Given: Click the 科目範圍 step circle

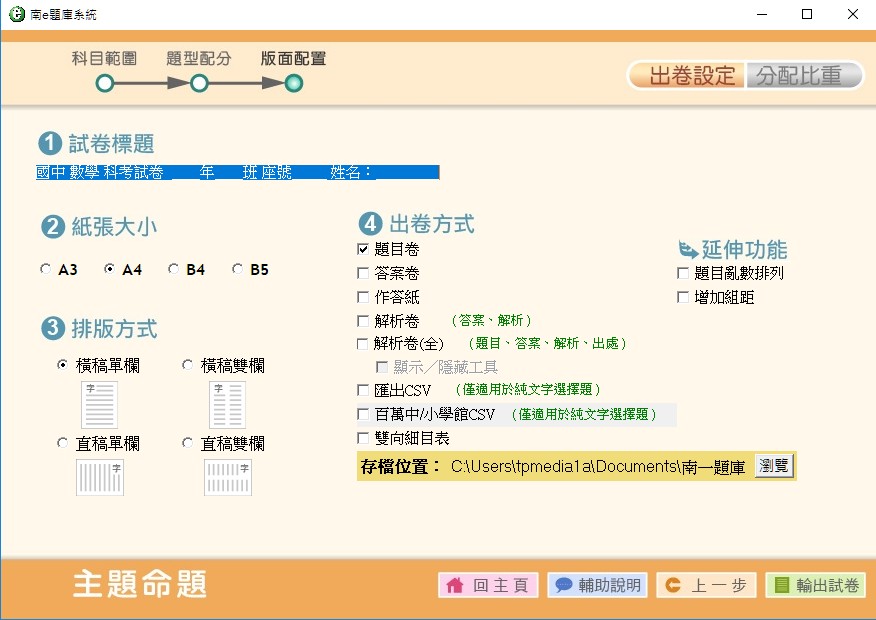Looking at the screenshot, I should pyautogui.click(x=104, y=84).
